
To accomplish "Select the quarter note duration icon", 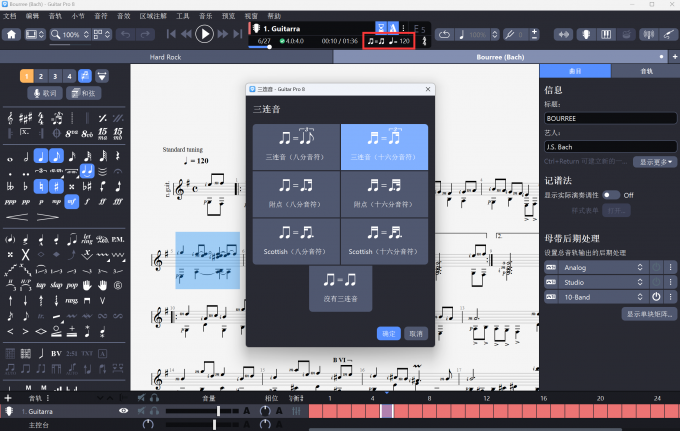I will tap(41, 156).
